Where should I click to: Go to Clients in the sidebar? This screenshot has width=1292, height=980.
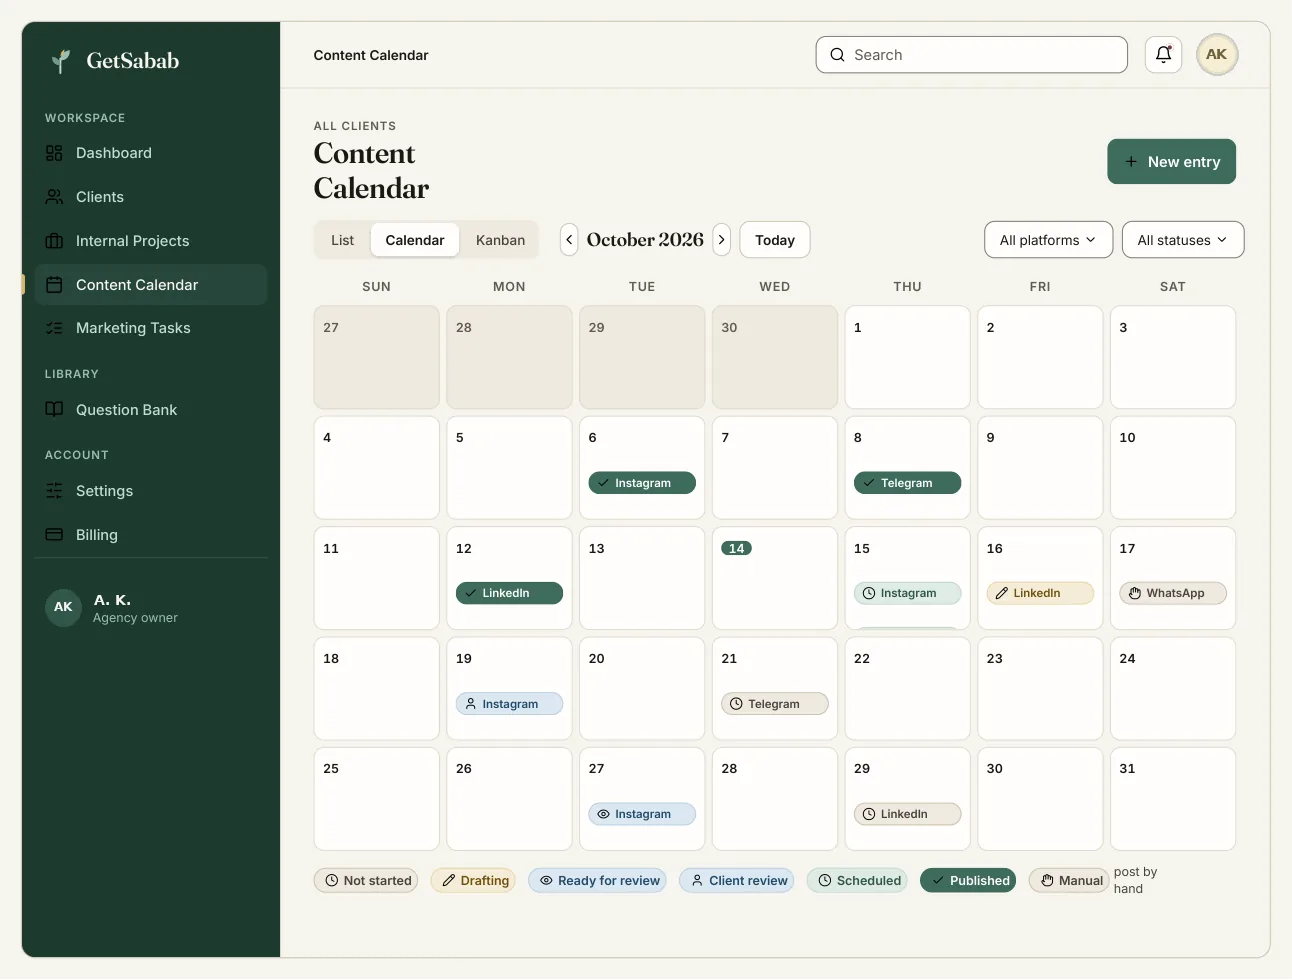pyautogui.click(x=151, y=197)
